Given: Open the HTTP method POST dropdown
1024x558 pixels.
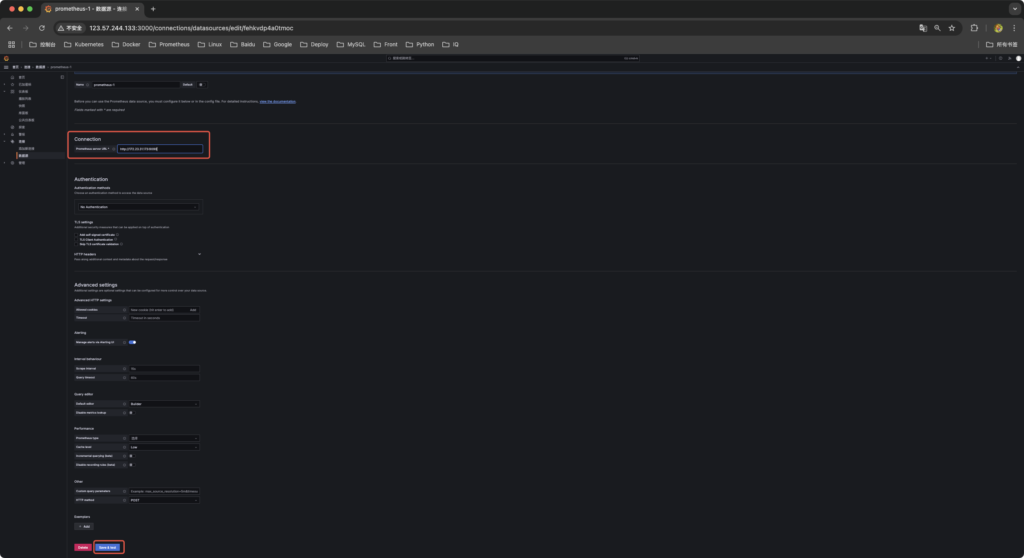Looking at the screenshot, I should click(163, 499).
